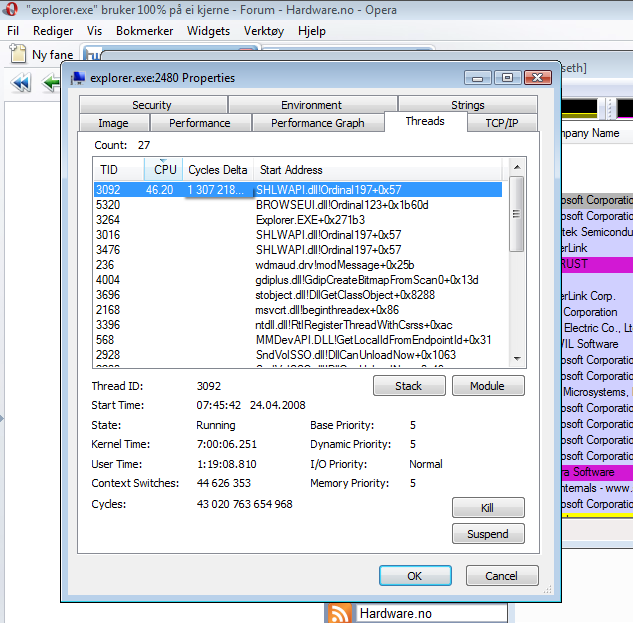Open the Hjelp menu

click(x=312, y=31)
